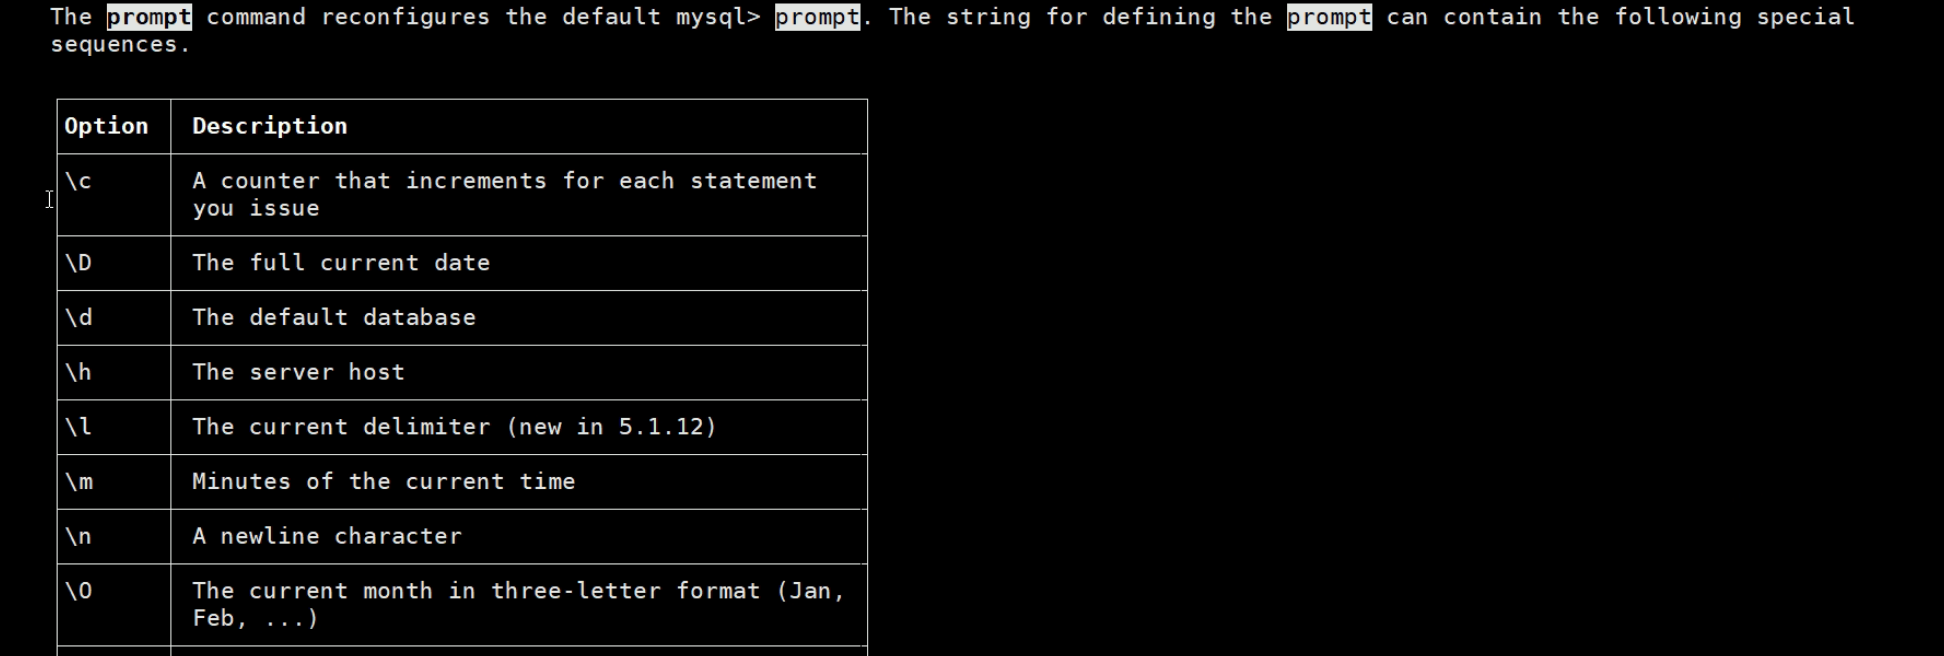Click the "Description" column header
The height and width of the screenshot is (656, 1944).
tap(269, 126)
